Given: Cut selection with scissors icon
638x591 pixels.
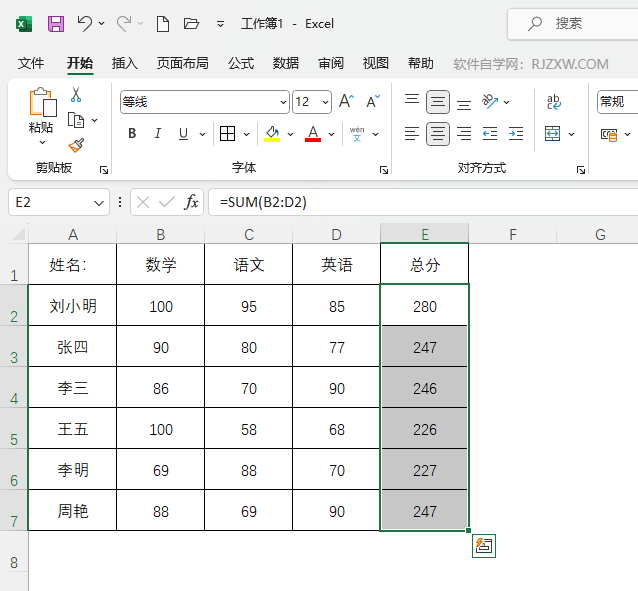Looking at the screenshot, I should pyautogui.click(x=76, y=94).
